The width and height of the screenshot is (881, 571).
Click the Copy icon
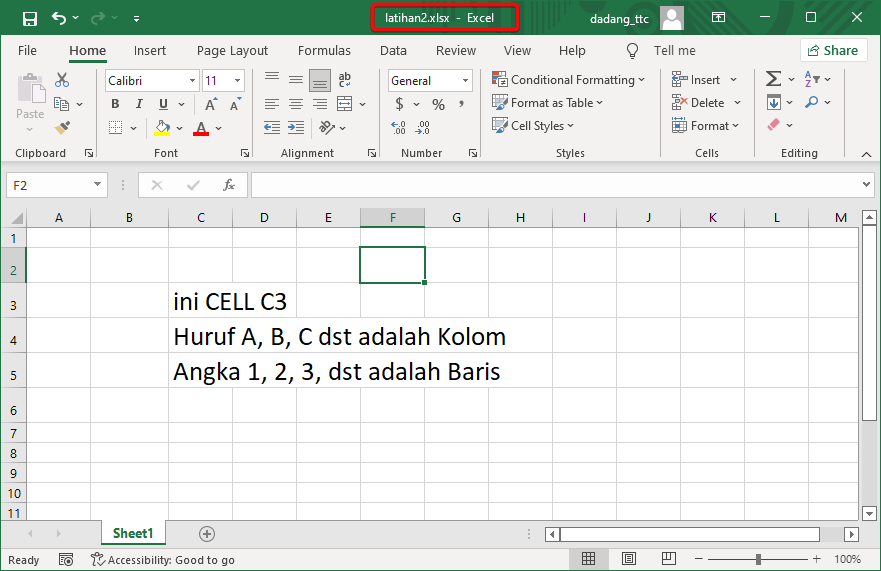tap(61, 104)
